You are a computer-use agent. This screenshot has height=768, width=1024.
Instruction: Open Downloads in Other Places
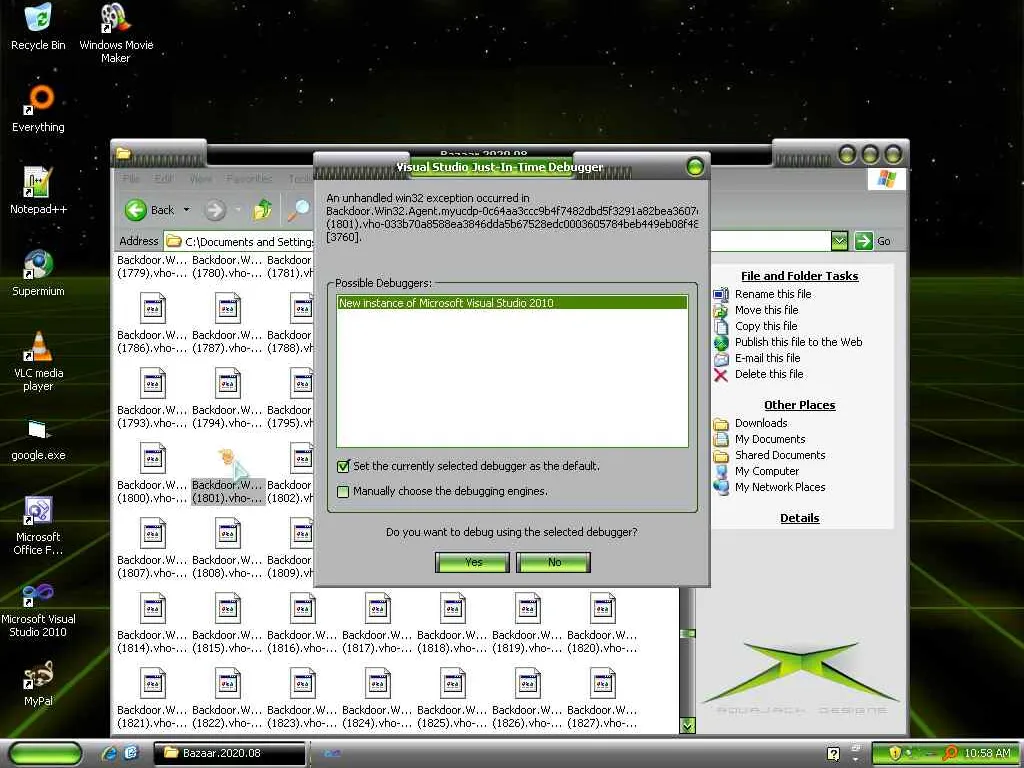point(761,423)
